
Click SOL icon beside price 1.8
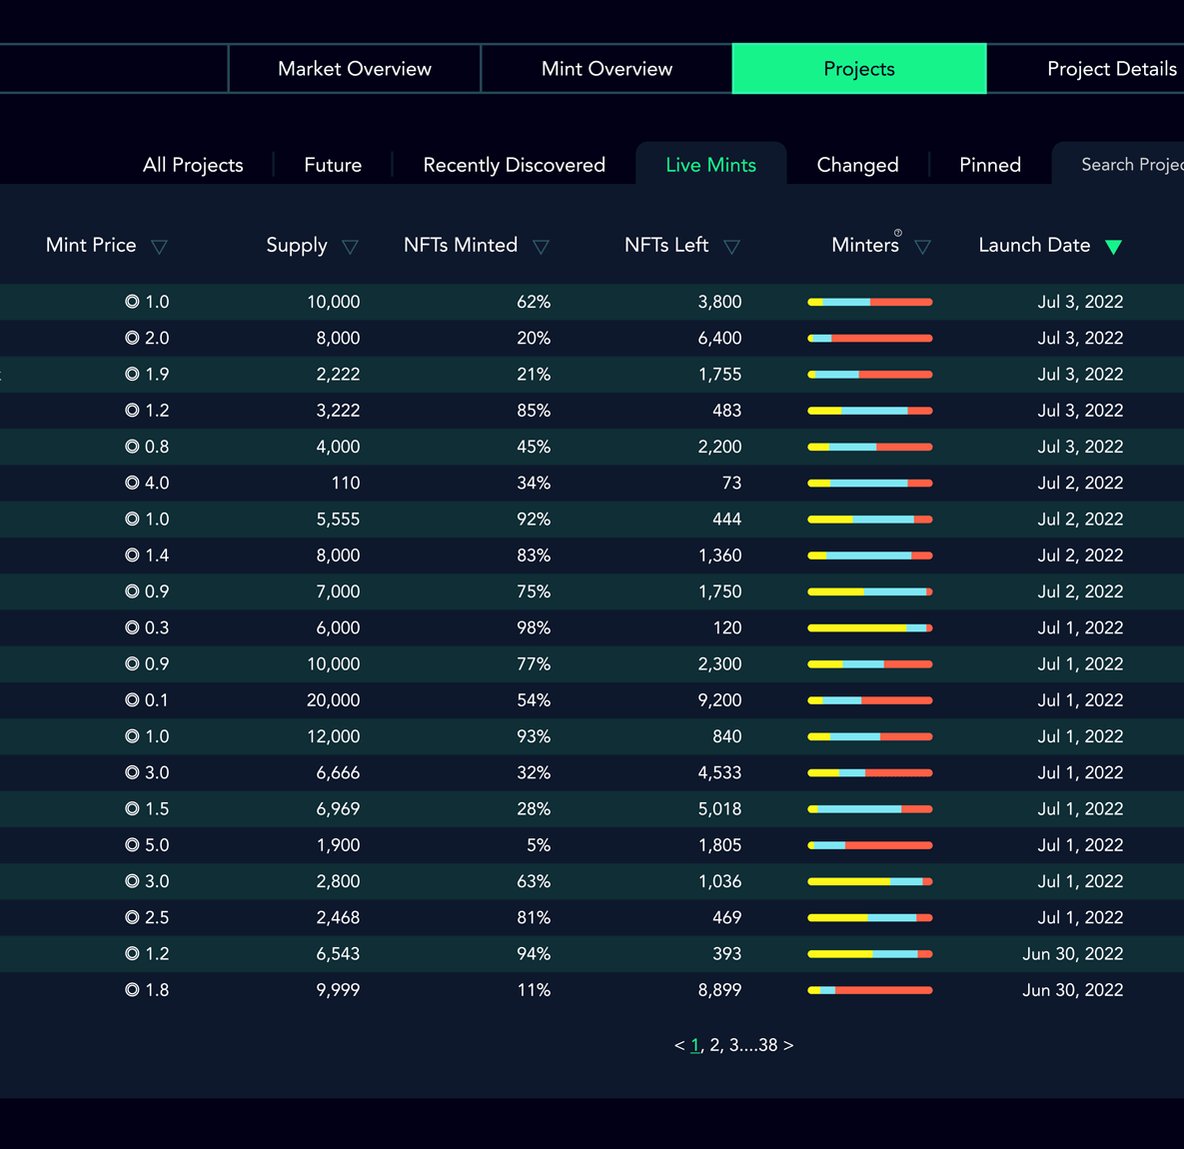coord(132,990)
